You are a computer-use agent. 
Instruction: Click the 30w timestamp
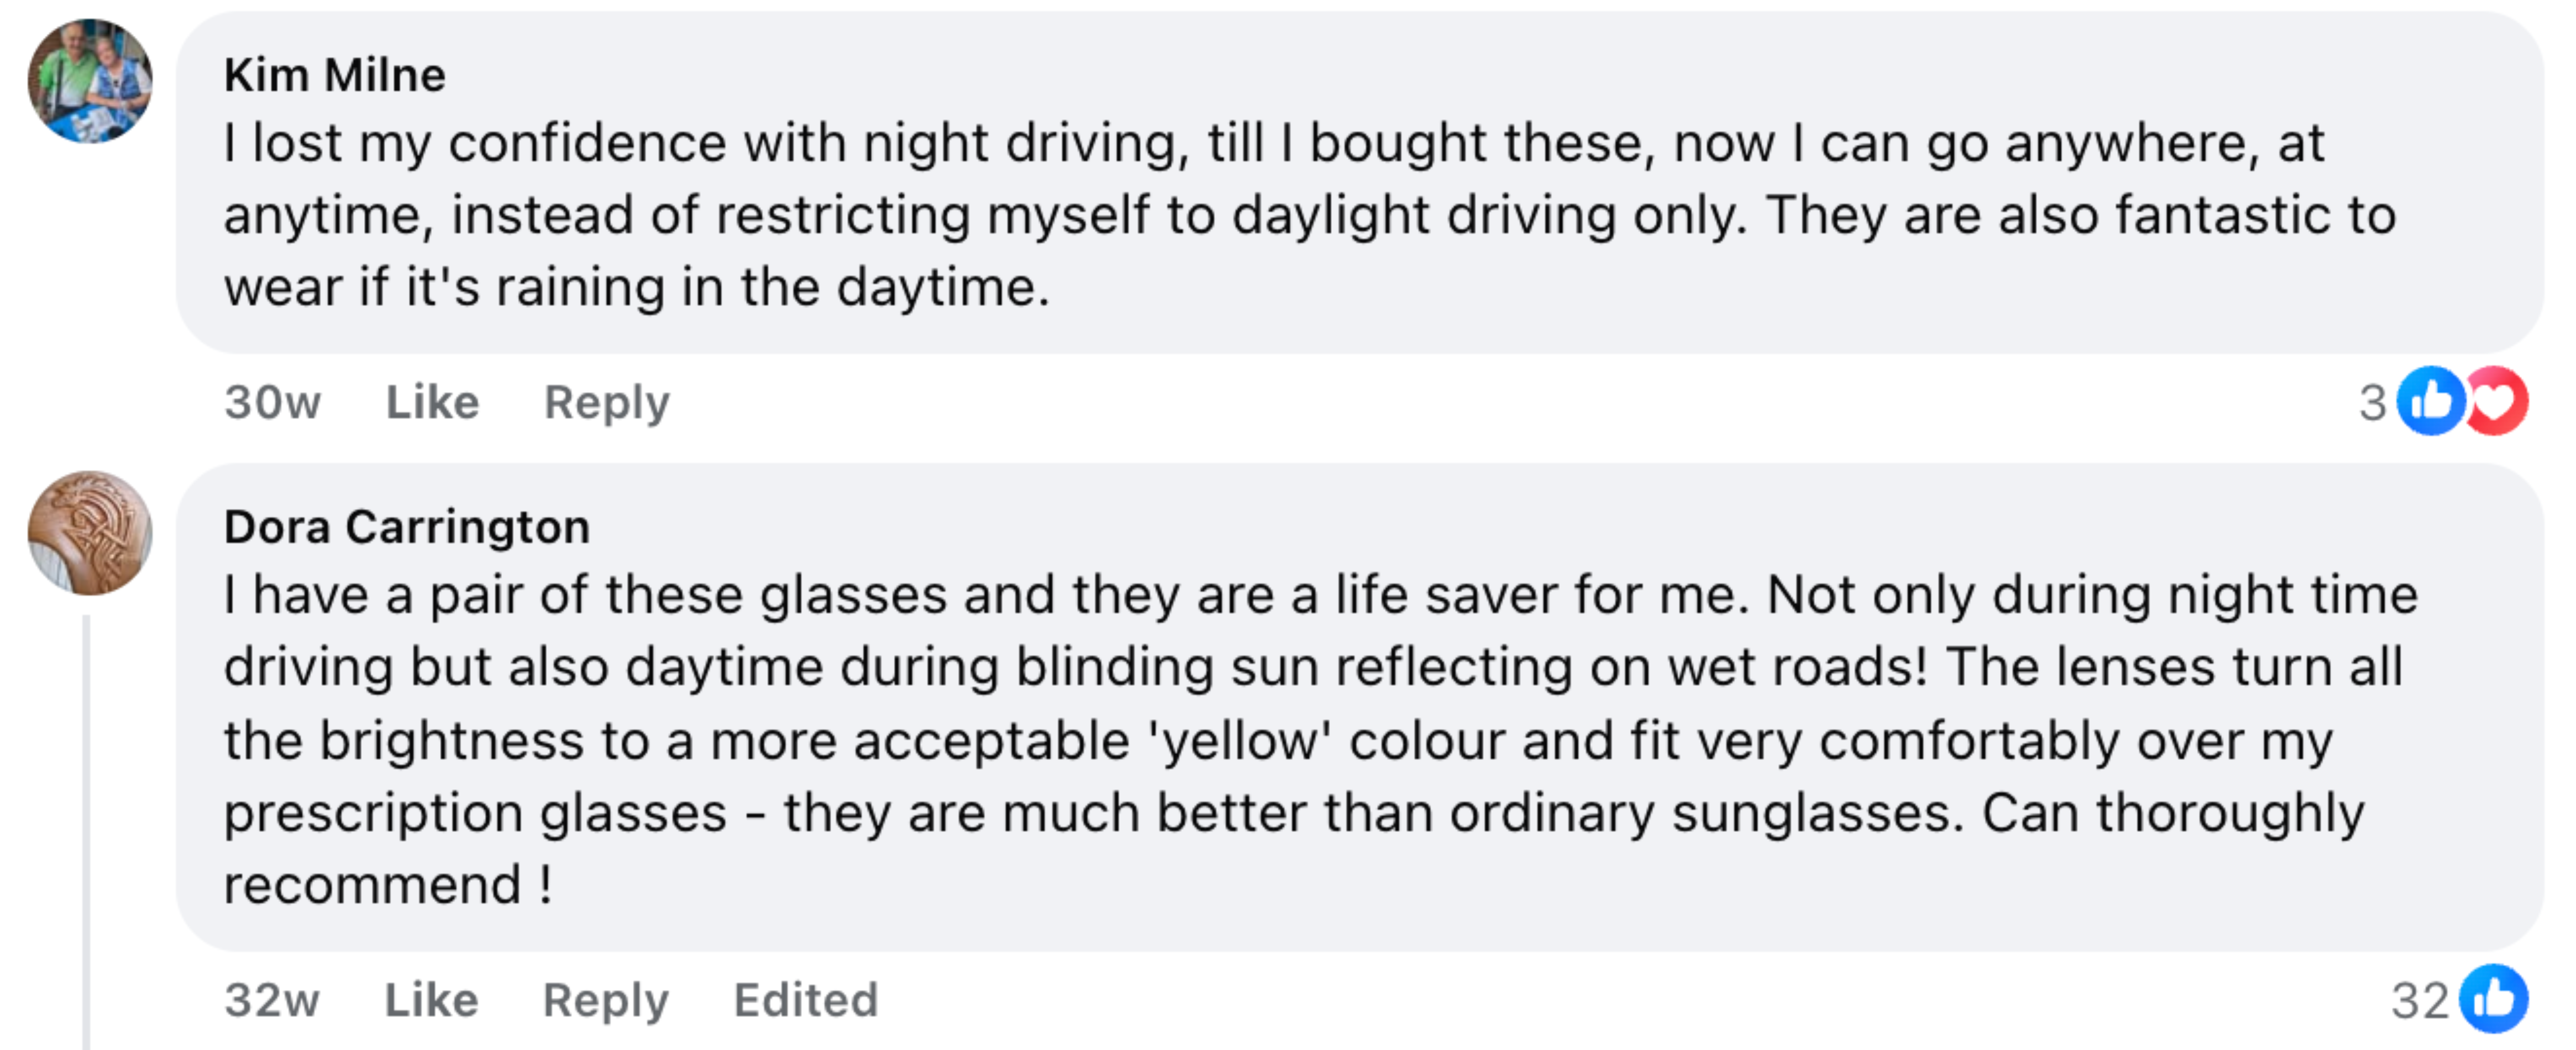[272, 402]
